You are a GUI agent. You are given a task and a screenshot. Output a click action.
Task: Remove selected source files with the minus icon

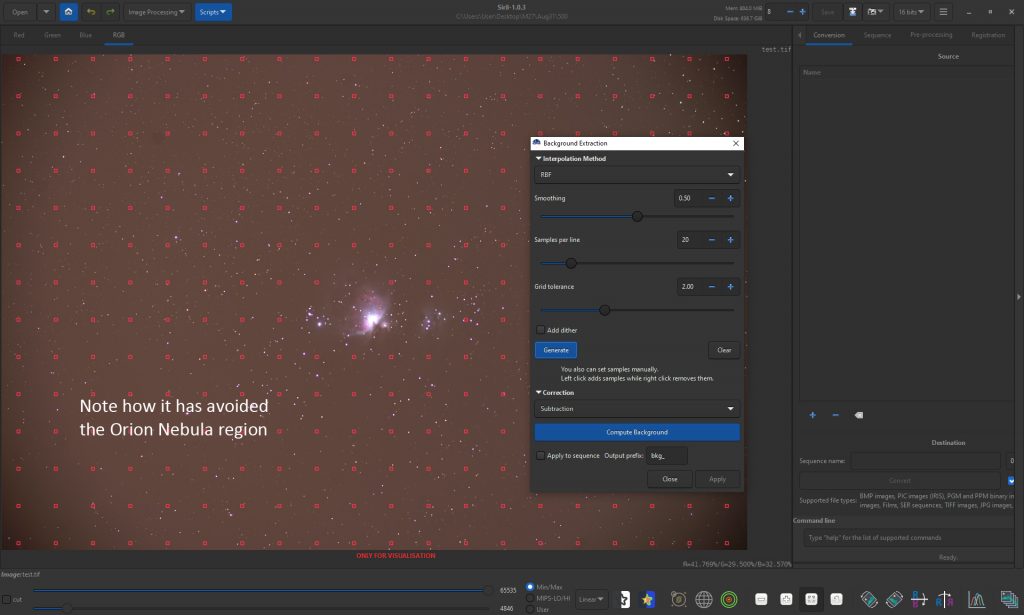(835, 415)
